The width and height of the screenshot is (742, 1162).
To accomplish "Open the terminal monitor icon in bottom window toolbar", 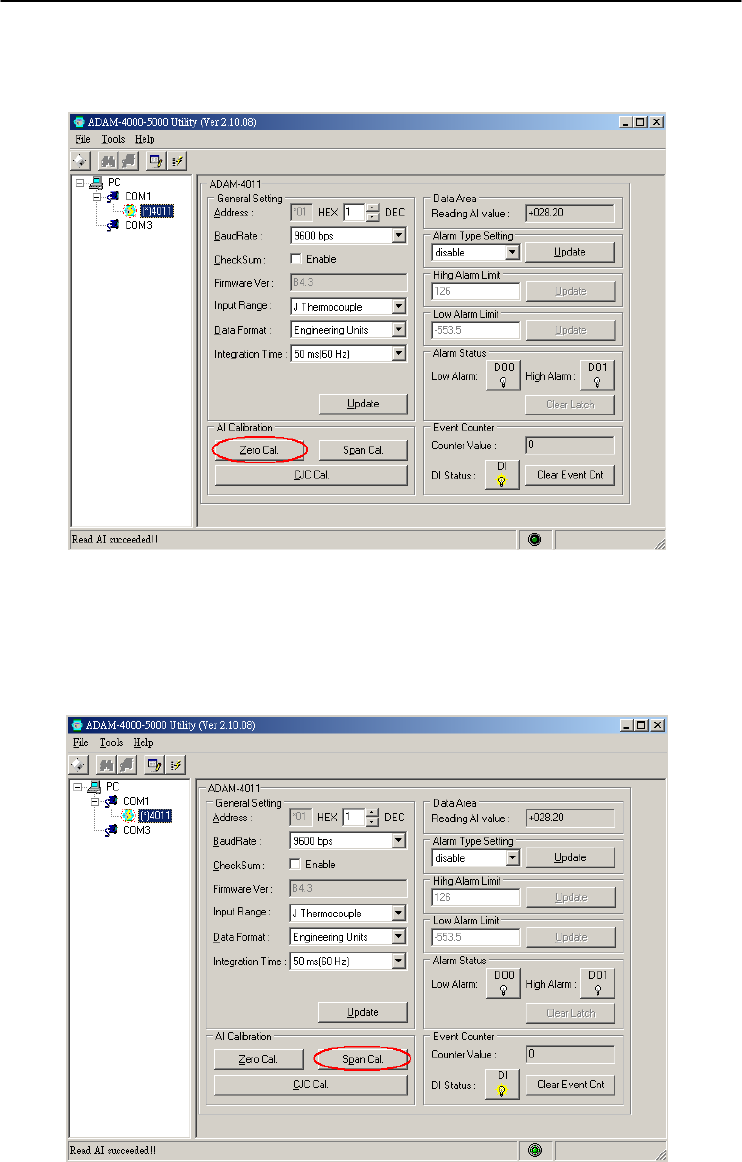I will click(154, 765).
